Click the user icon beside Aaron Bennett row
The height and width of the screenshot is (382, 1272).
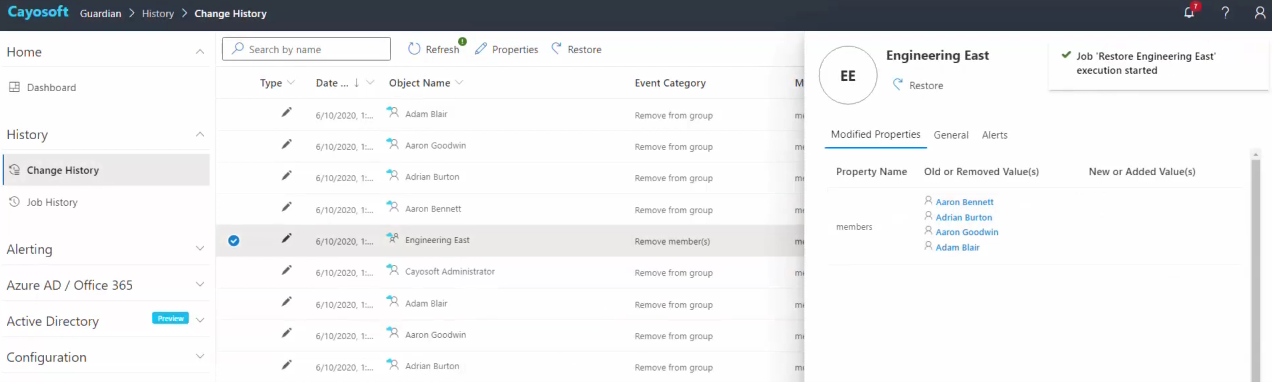[393, 207]
